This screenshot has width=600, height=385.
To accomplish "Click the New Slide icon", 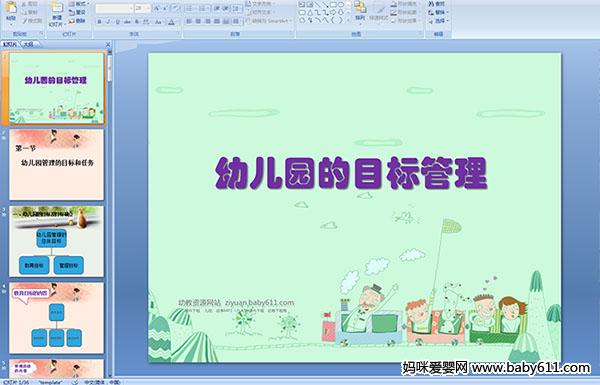I will pyautogui.click(x=57, y=9).
